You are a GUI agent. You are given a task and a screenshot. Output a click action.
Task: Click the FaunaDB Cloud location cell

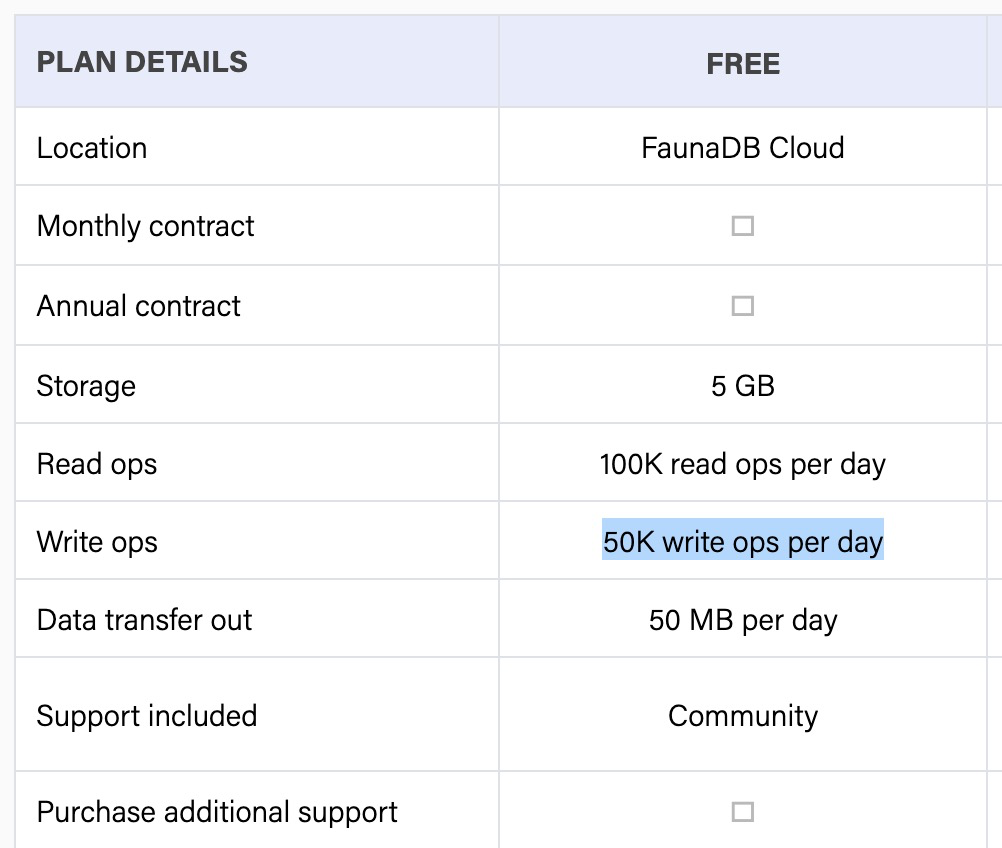click(x=742, y=148)
